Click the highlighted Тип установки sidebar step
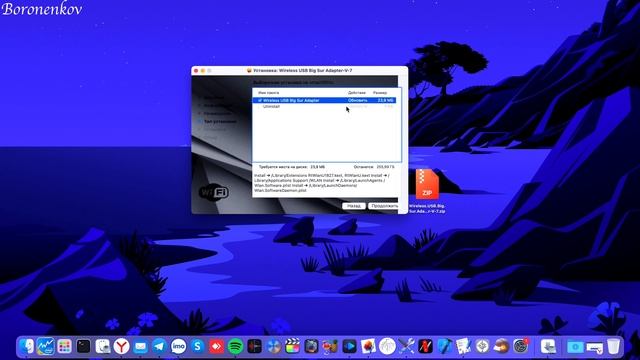Screen dimensions: 640x360 (x=220, y=121)
